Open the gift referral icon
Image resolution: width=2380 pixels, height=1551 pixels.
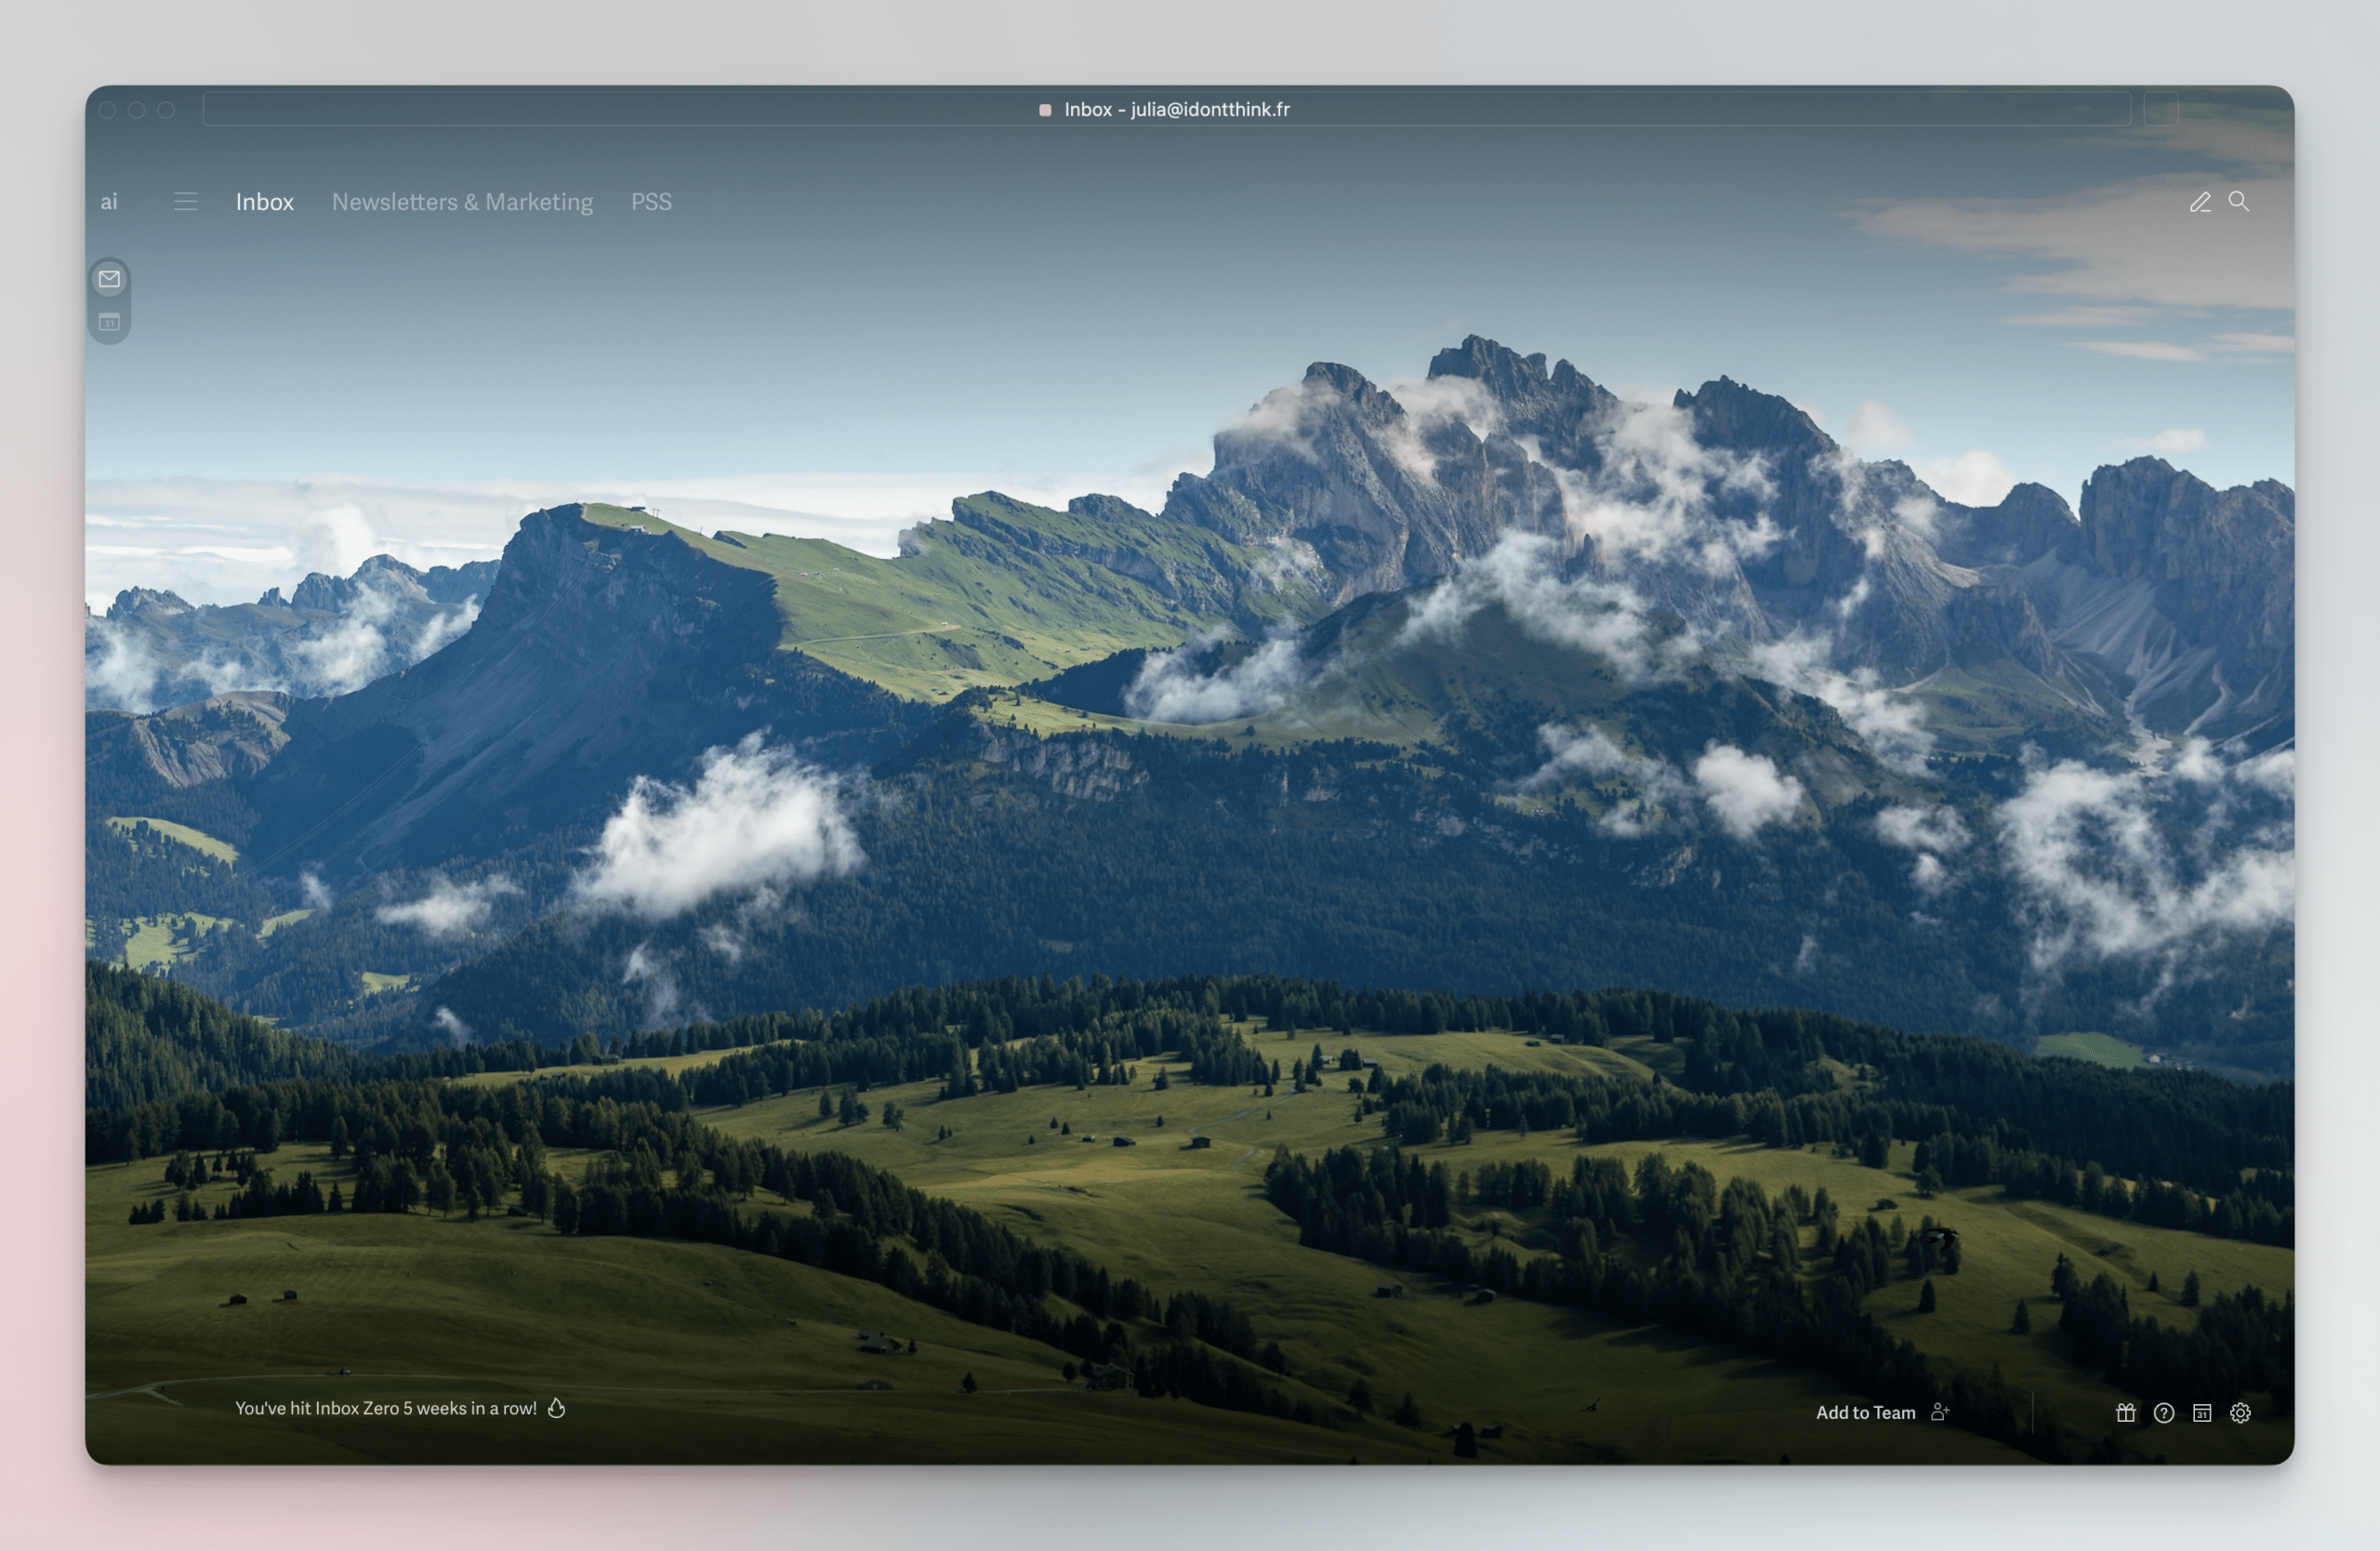click(x=2125, y=1412)
